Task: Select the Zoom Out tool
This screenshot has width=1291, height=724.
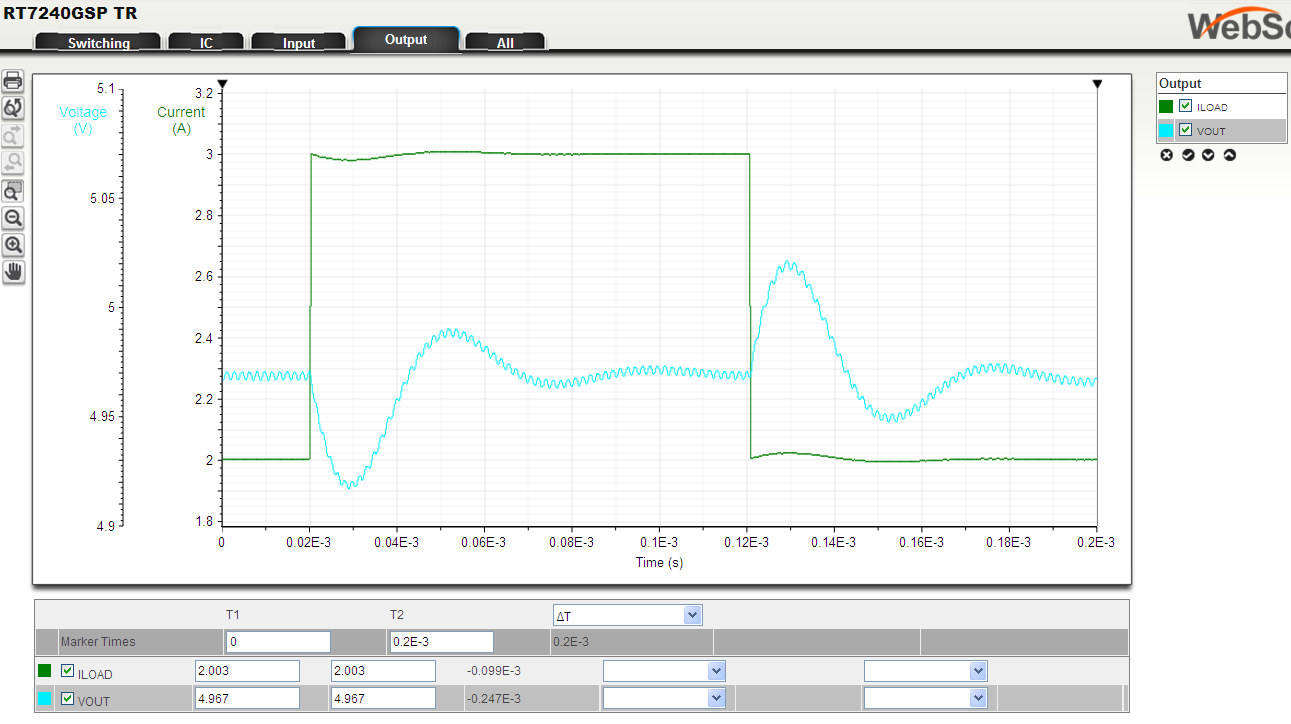Action: (x=13, y=217)
